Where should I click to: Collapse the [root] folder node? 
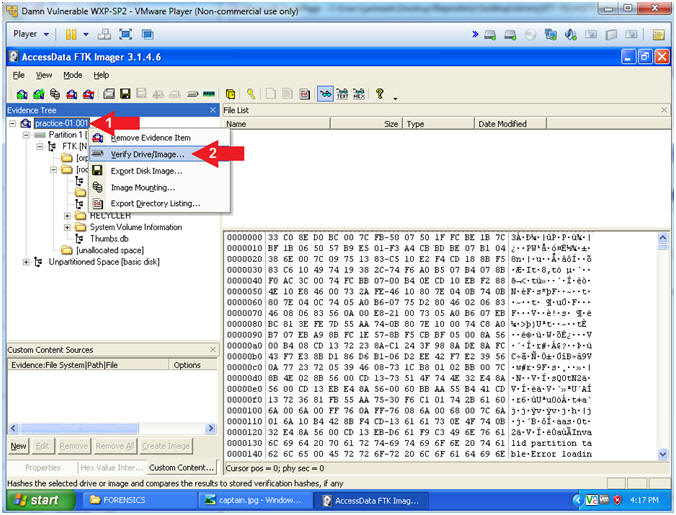tap(53, 169)
